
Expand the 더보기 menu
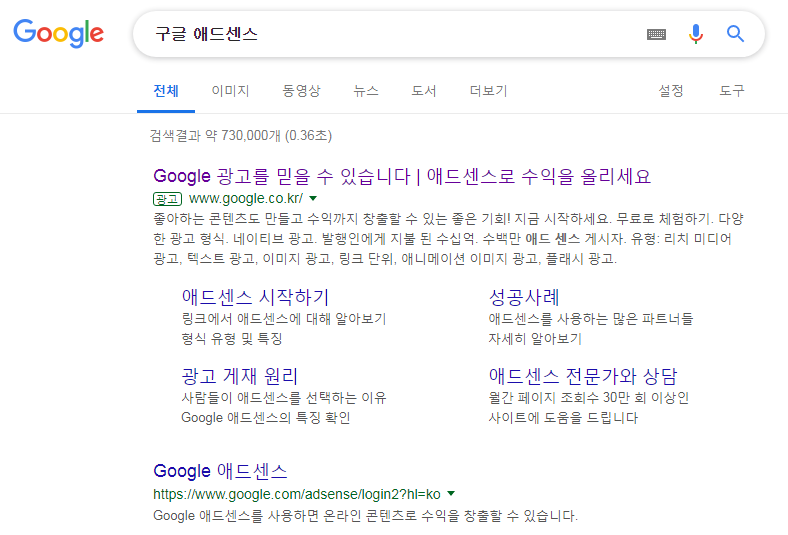point(488,91)
